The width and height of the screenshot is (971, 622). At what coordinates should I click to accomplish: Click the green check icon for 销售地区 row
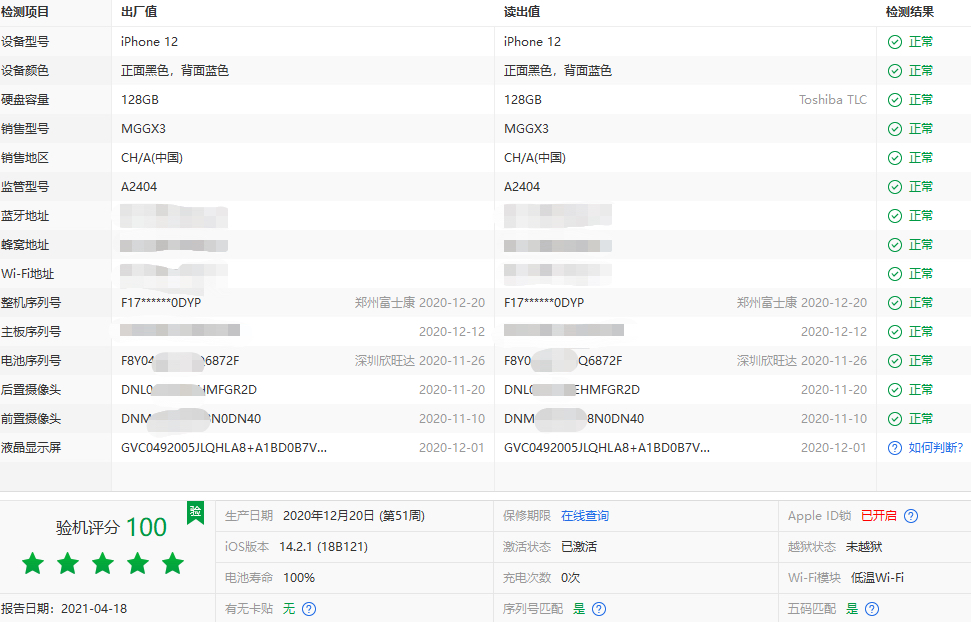click(x=895, y=158)
